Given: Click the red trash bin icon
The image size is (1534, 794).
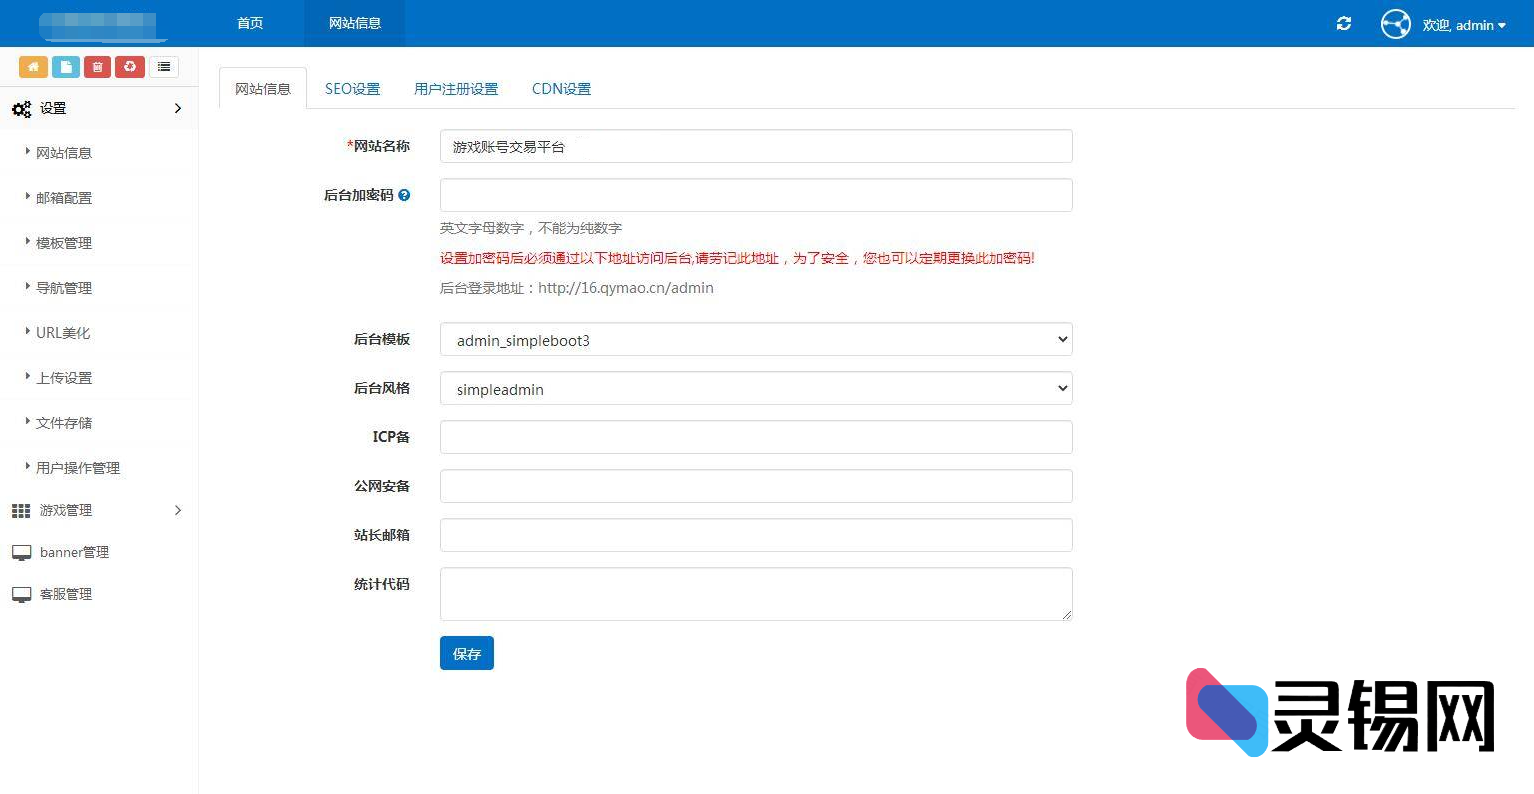Looking at the screenshot, I should (x=97, y=66).
